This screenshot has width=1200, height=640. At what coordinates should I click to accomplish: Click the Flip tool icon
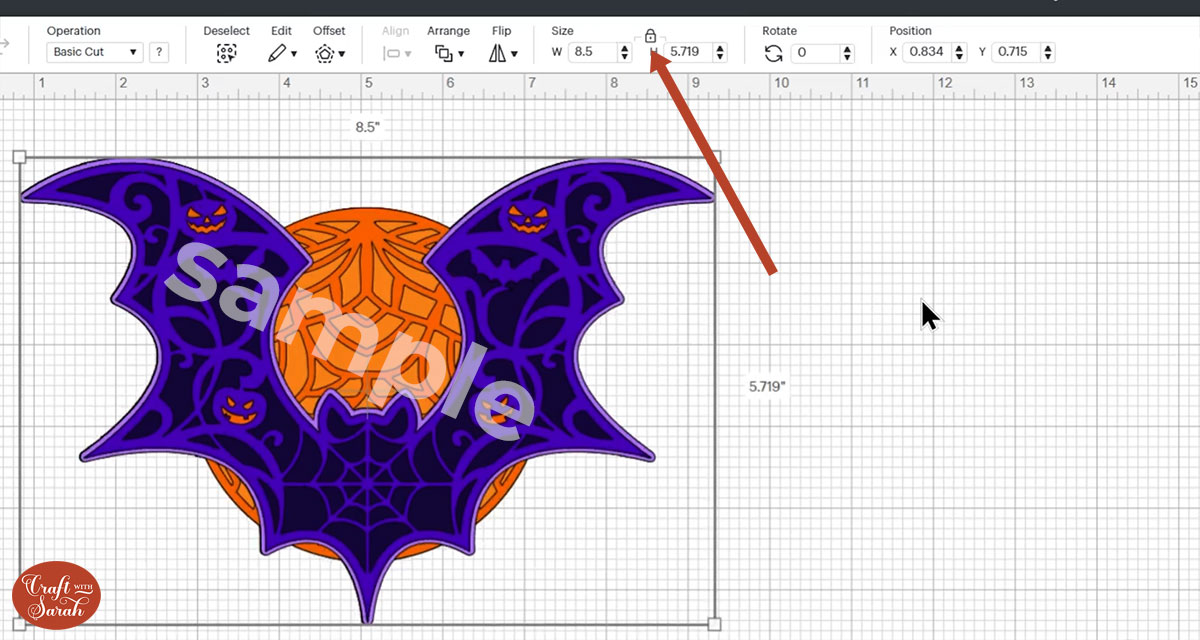point(499,51)
